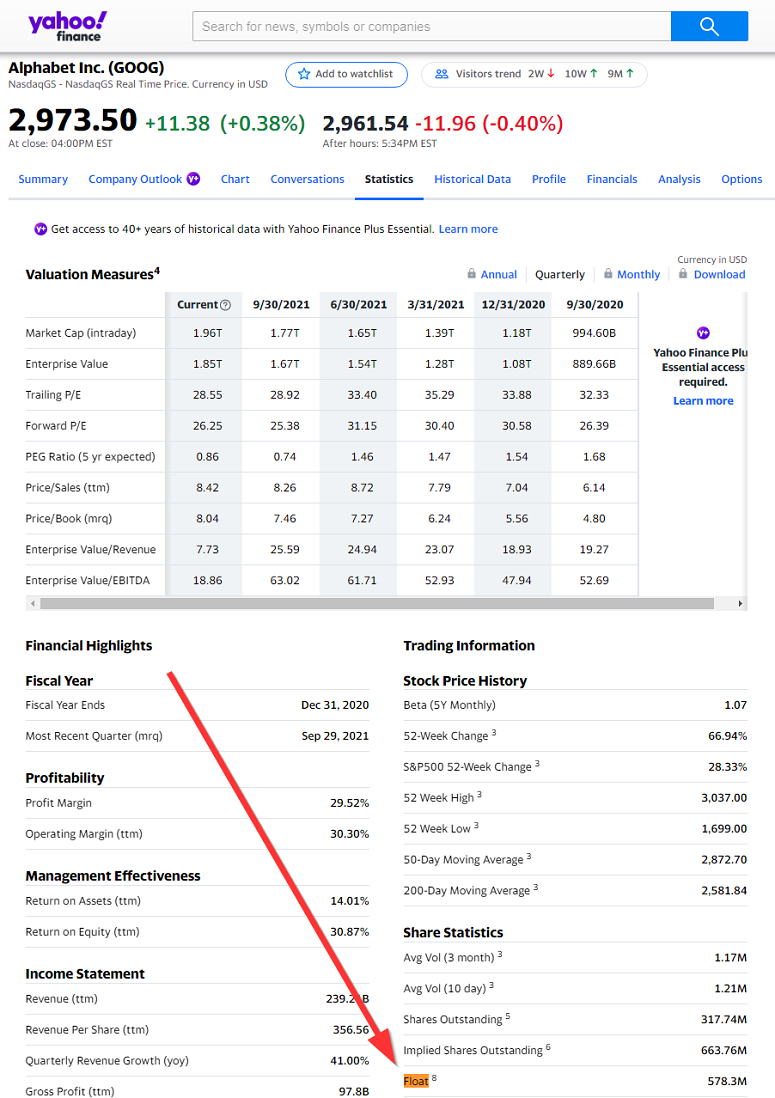Click the Avg Vol (3 month) label
This screenshot has width=775, height=1098.
click(x=452, y=957)
